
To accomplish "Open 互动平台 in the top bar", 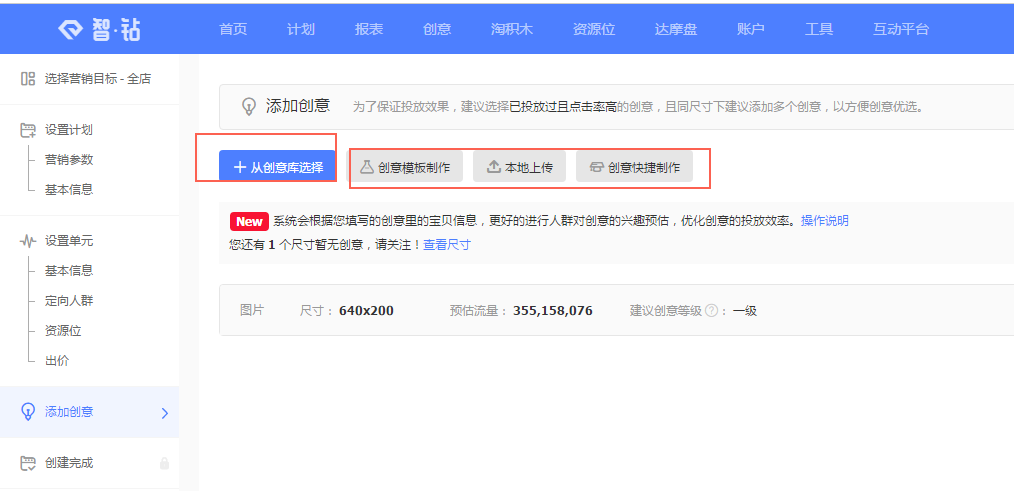I will [x=901, y=29].
